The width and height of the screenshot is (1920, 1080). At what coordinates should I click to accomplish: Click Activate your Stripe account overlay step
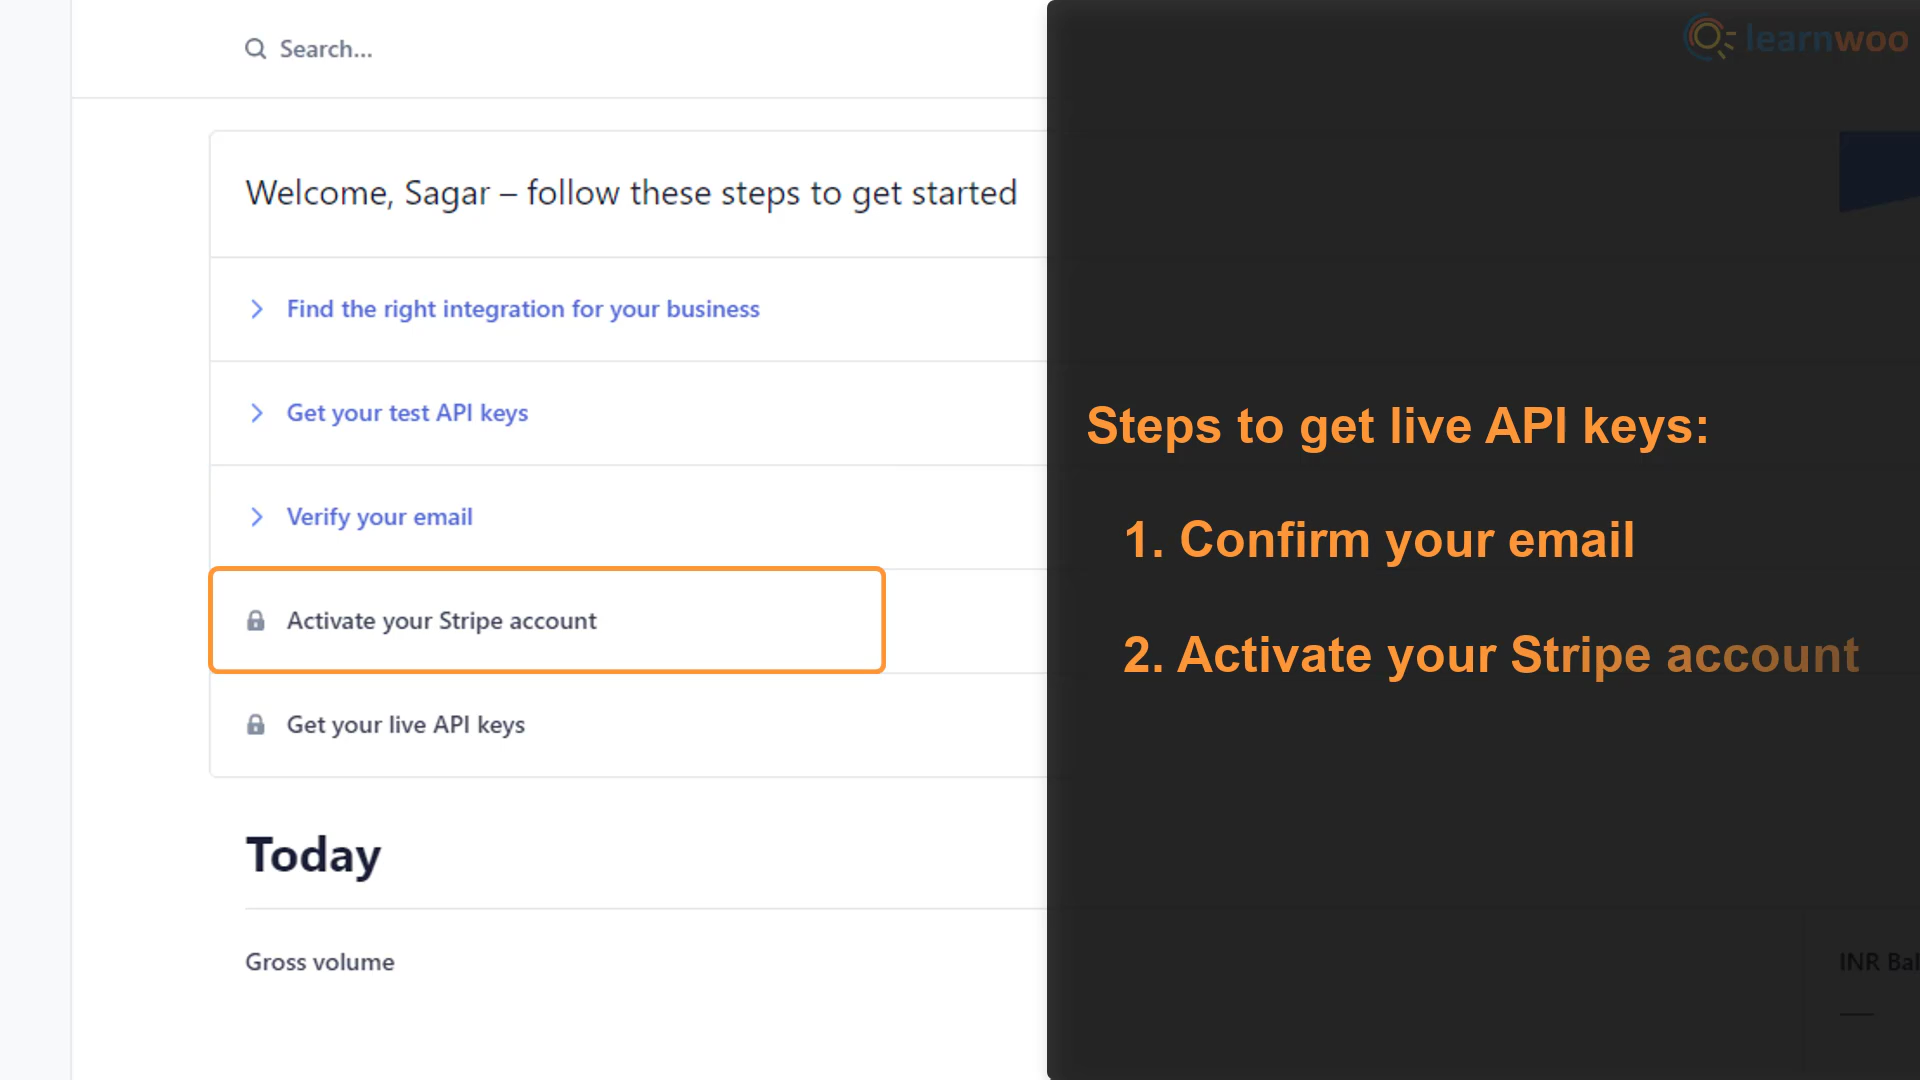1491,655
